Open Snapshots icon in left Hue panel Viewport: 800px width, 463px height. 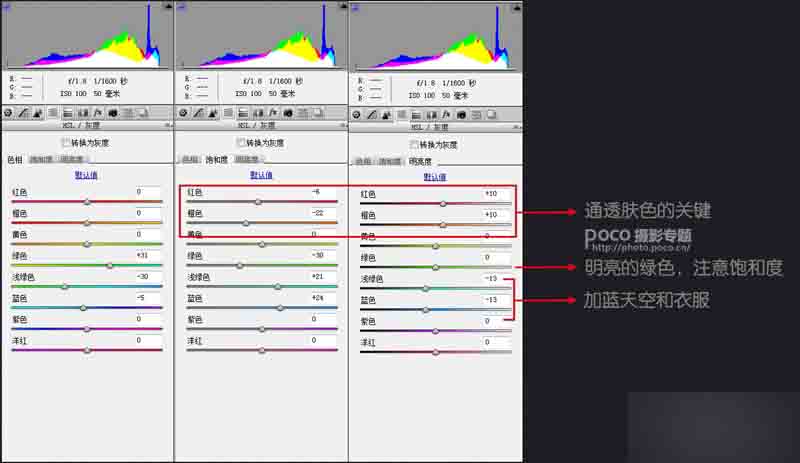tap(143, 113)
